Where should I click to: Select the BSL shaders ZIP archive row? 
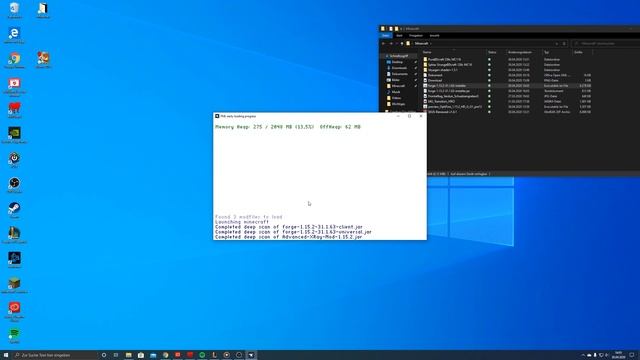click(507, 112)
